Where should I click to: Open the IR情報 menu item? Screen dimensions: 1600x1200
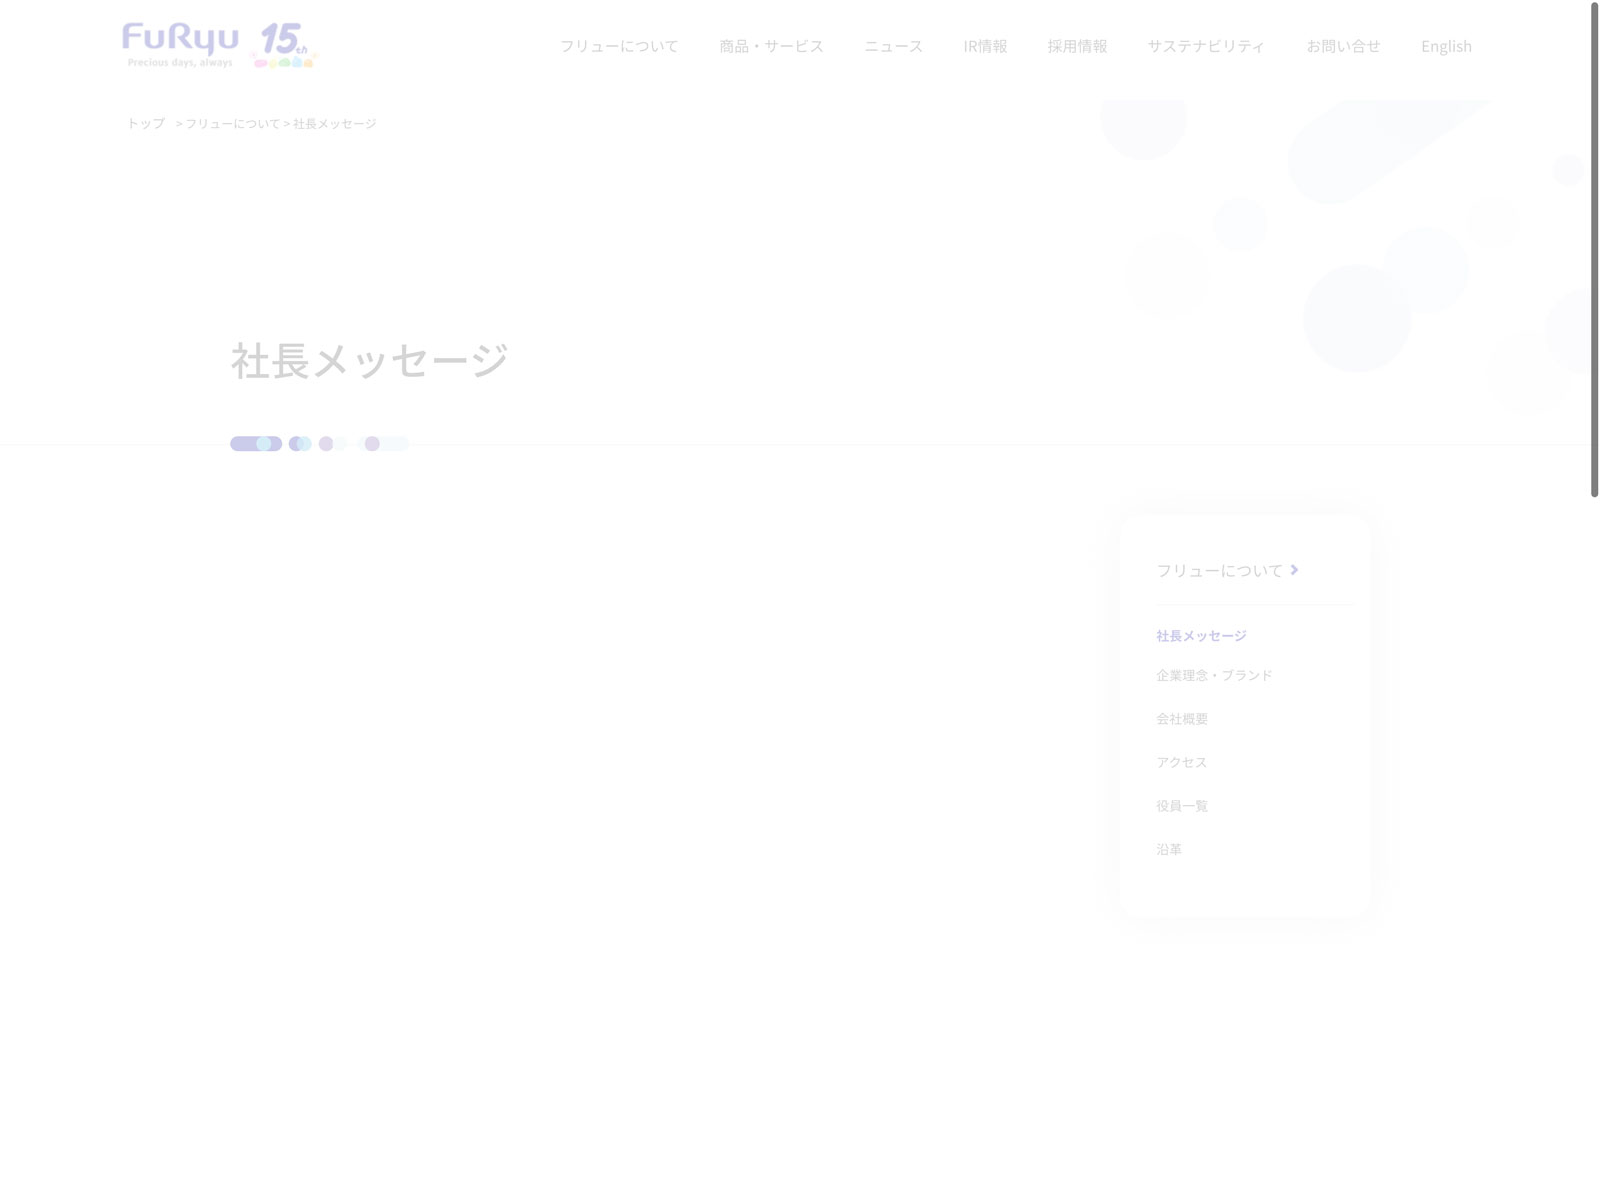tap(985, 46)
